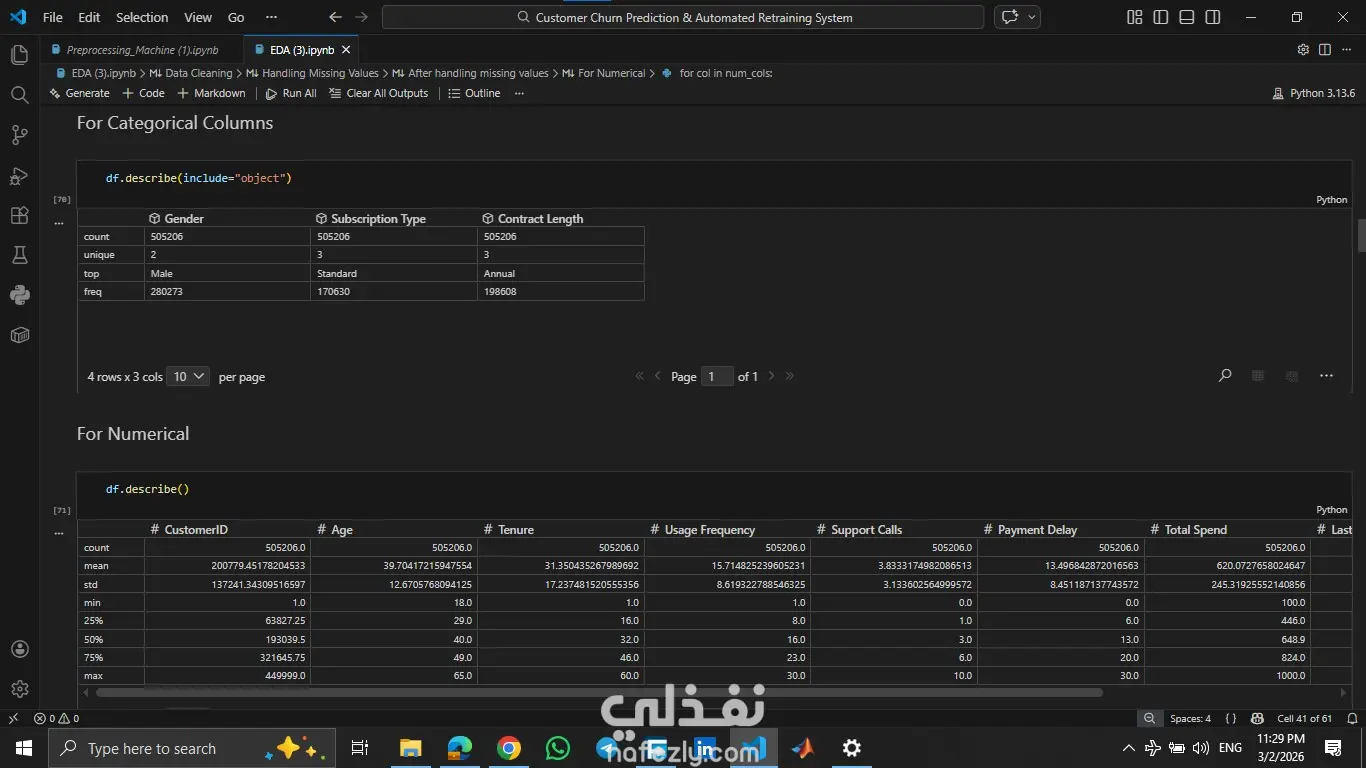This screenshot has width=1366, height=768.
Task: Open the Explorer view in the activity bar
Action: [19, 55]
